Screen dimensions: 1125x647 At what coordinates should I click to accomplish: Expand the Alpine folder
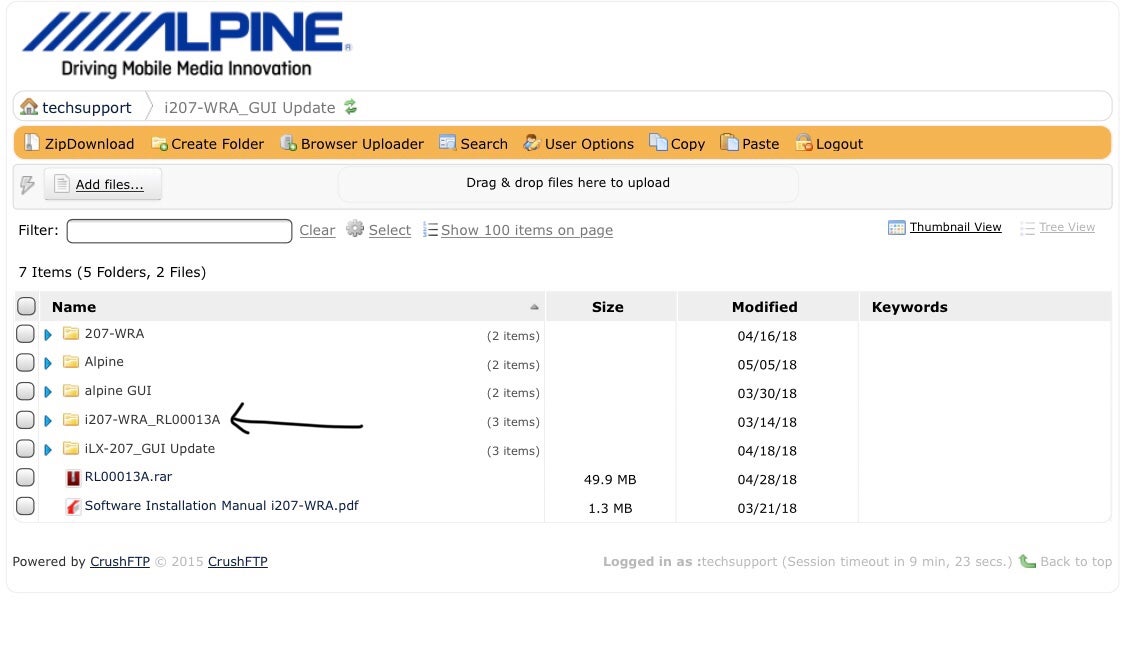coord(47,362)
